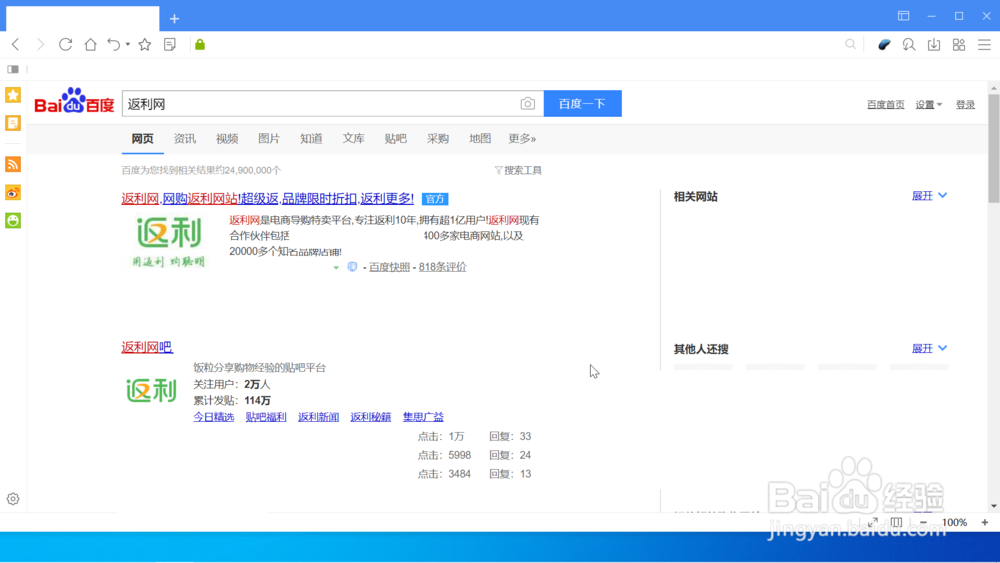The image size is (1000, 563).
Task: Switch to the 贴吧 tab
Action: pyautogui.click(x=395, y=138)
